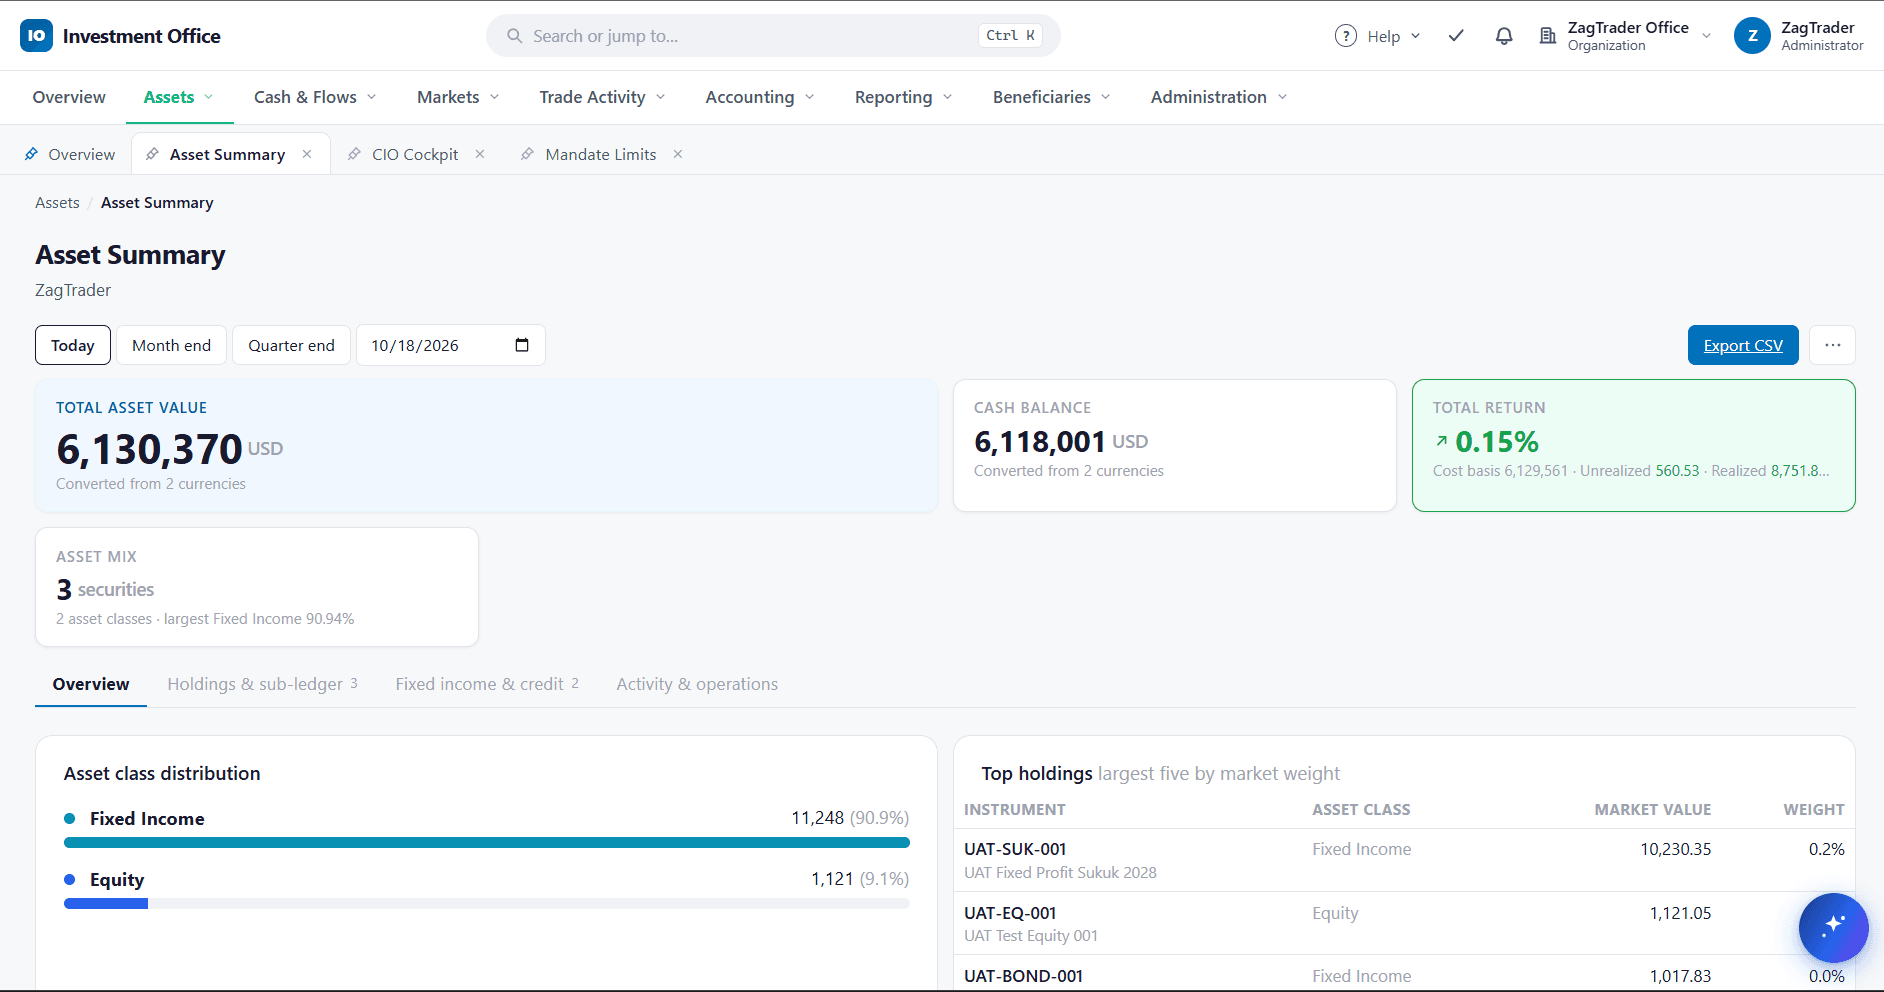1884x992 pixels.
Task: Switch to Fixed income & credit tab
Action: [487, 684]
